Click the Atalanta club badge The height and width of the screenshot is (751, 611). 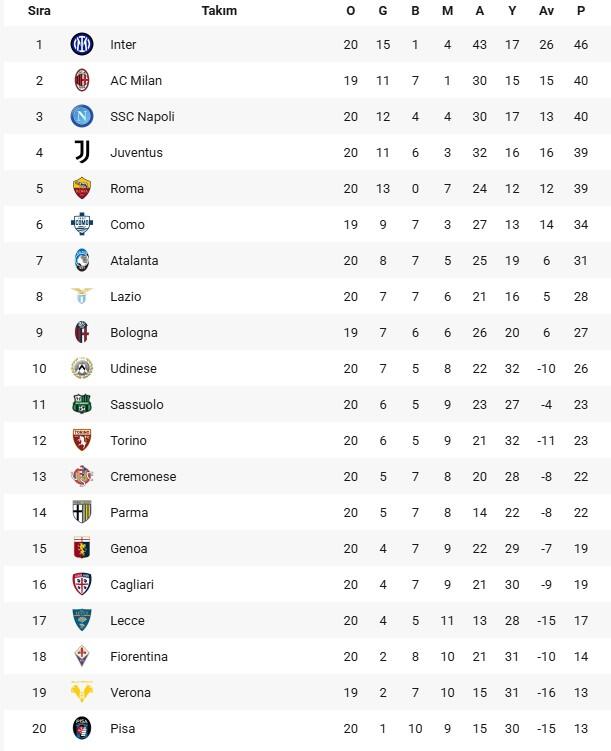(x=81, y=260)
